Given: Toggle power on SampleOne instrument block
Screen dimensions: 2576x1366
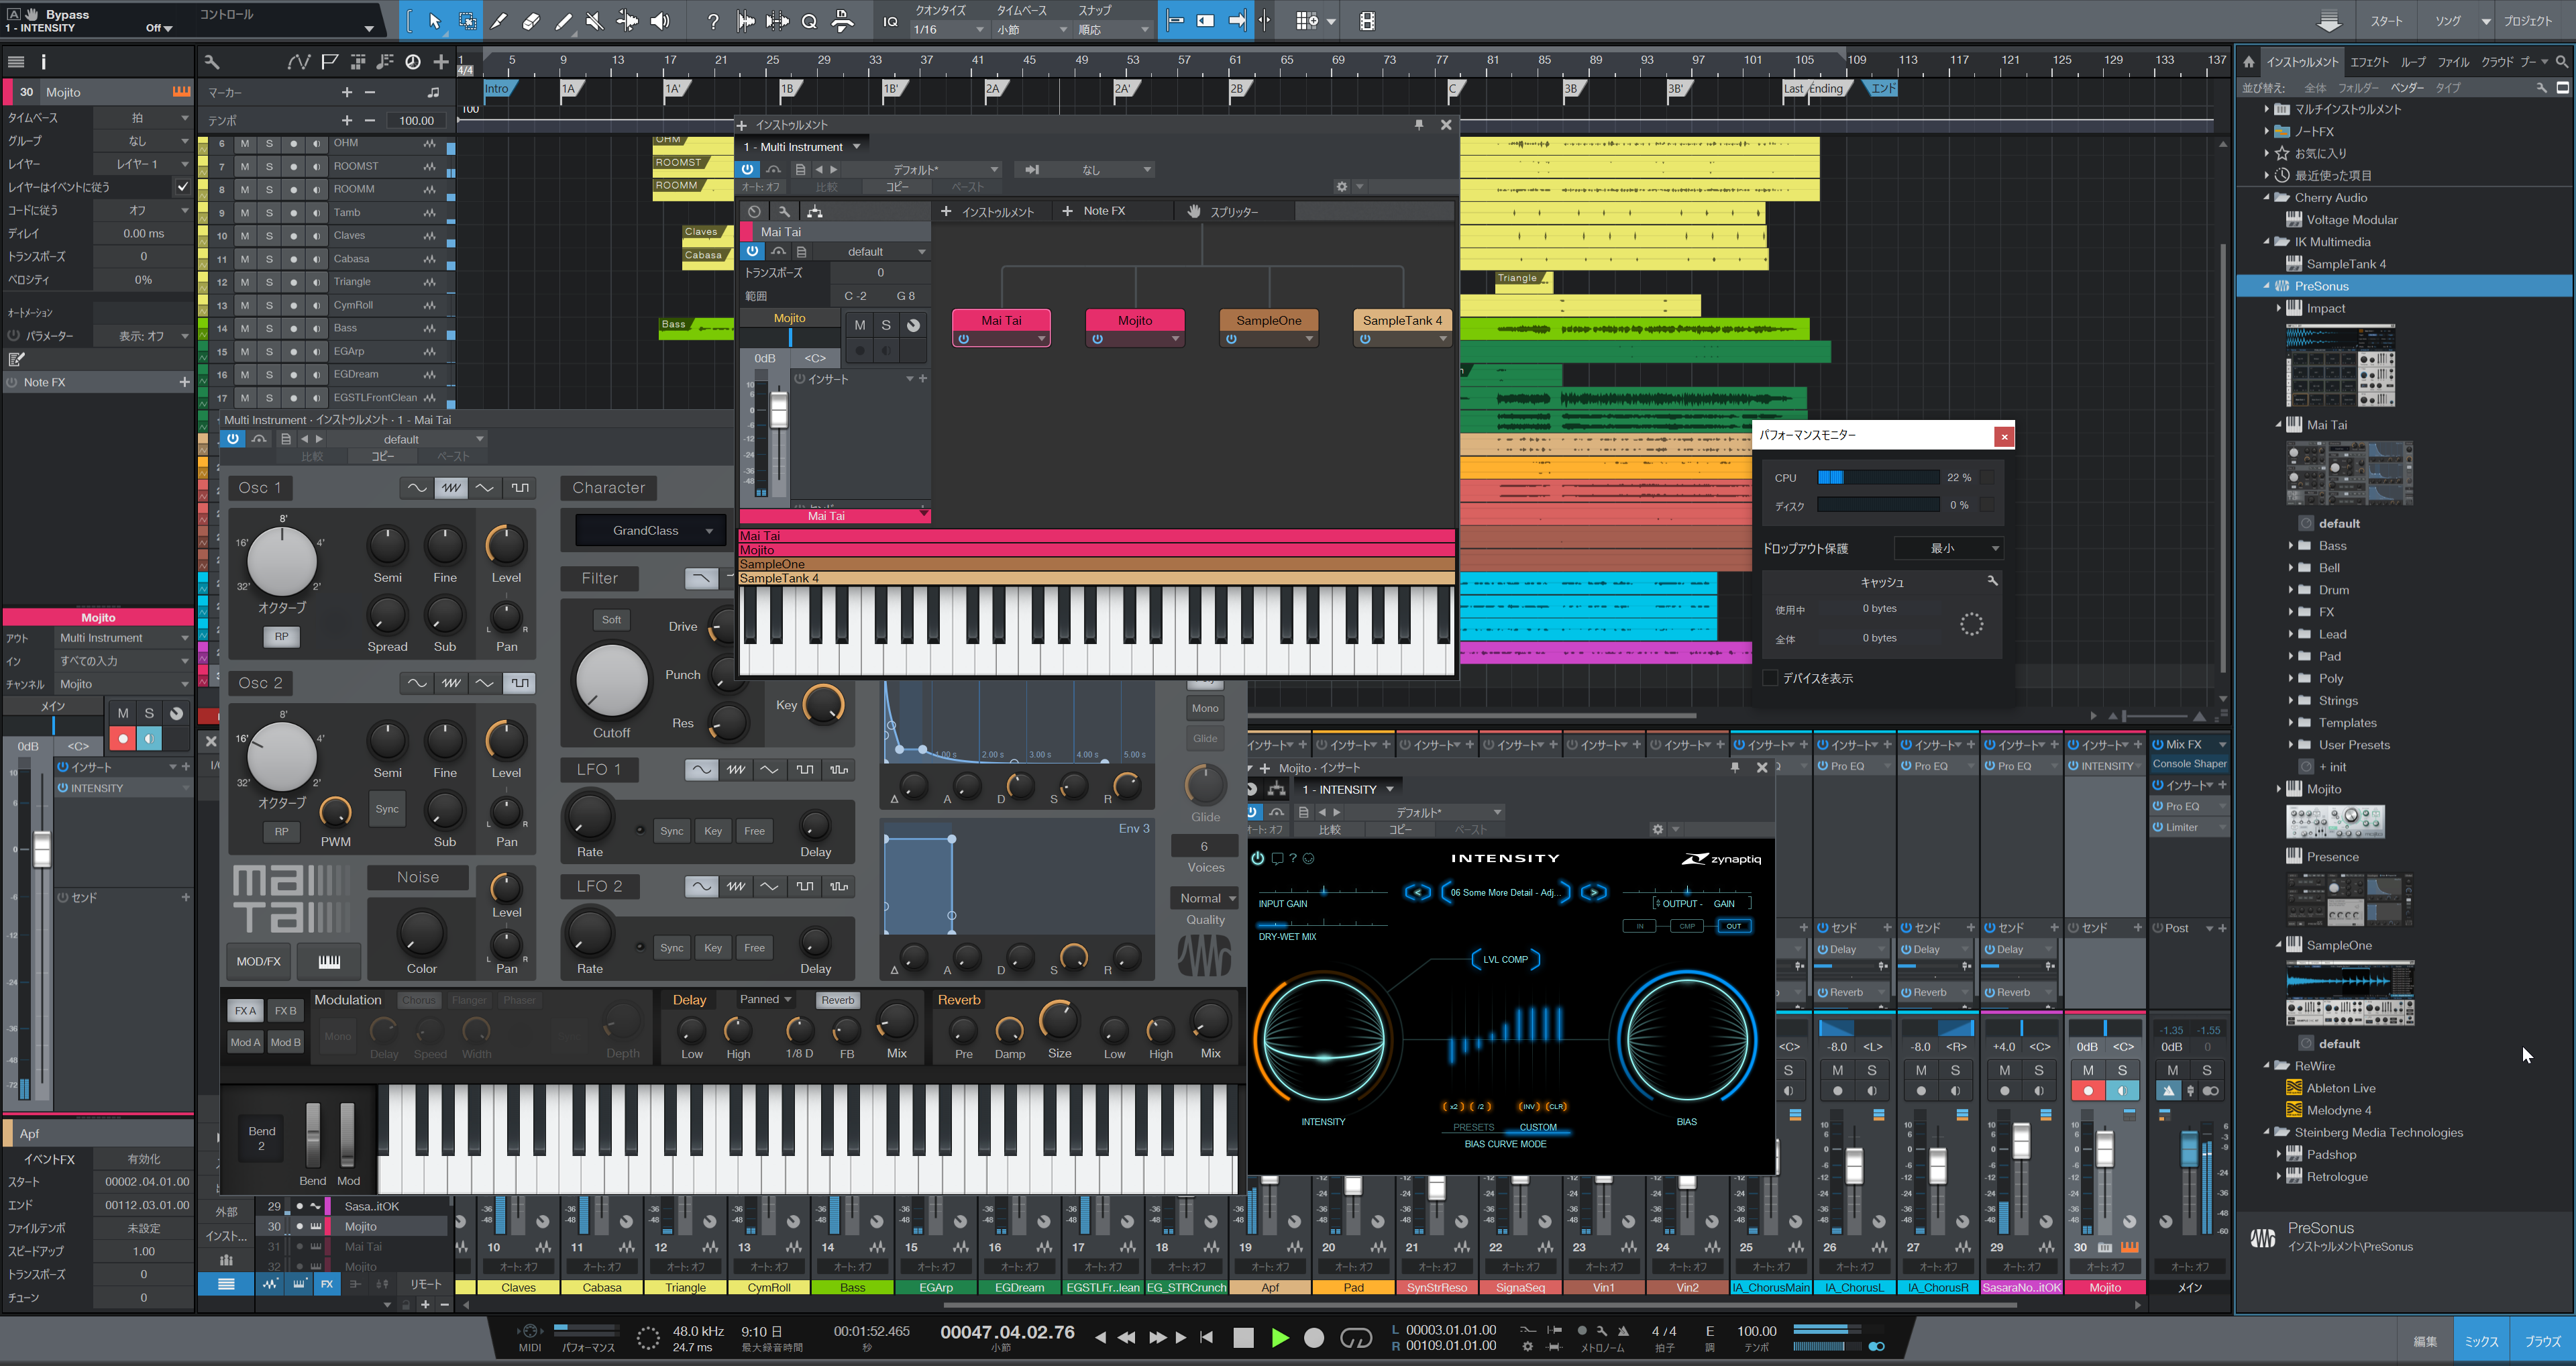Looking at the screenshot, I should 1231,339.
